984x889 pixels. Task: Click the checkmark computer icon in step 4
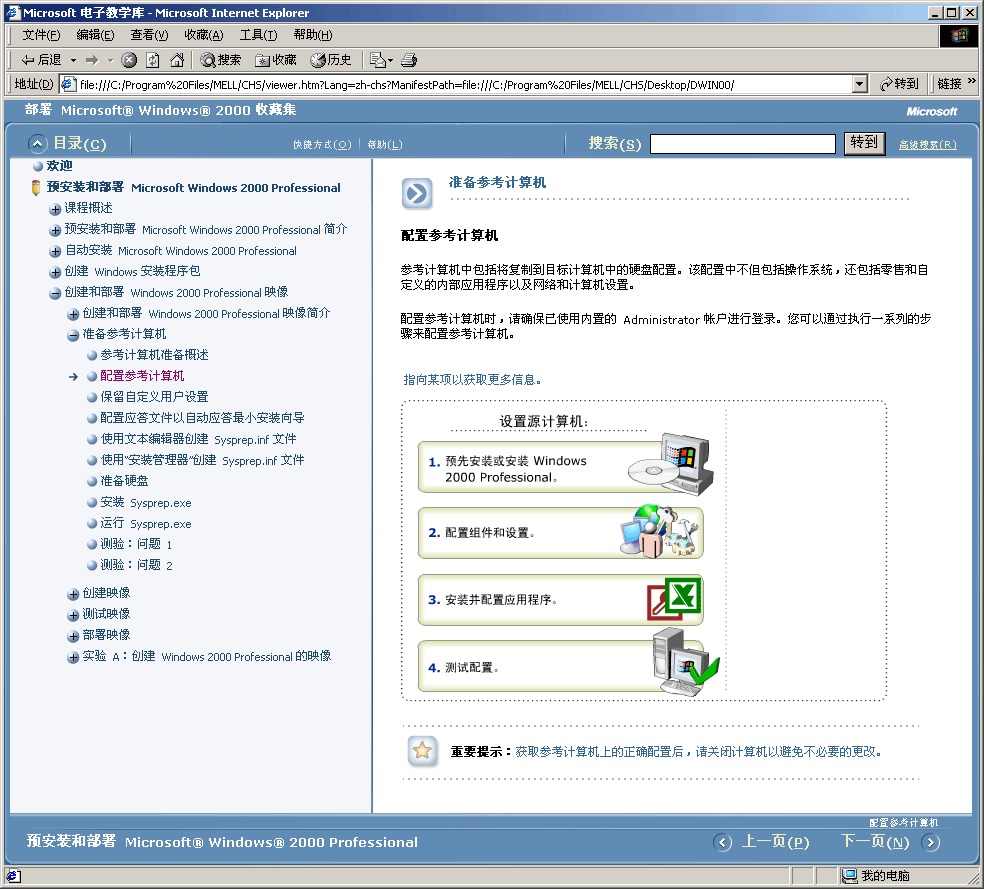coord(685,663)
